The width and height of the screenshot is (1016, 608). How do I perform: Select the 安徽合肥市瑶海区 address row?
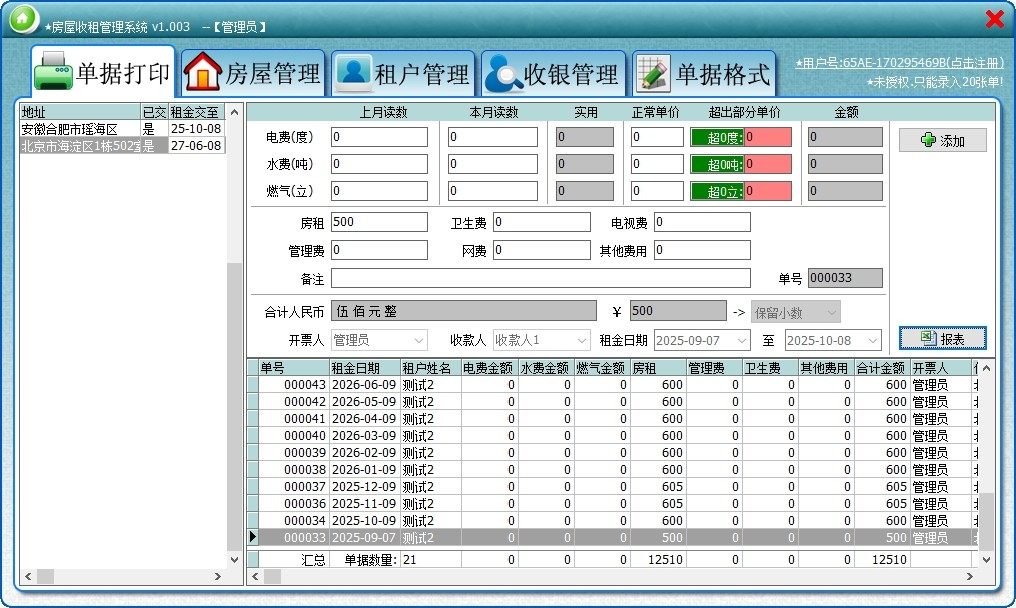pyautogui.click(x=122, y=129)
